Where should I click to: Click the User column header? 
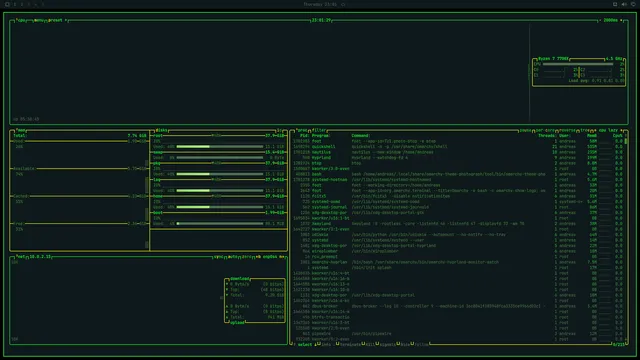pos(565,136)
